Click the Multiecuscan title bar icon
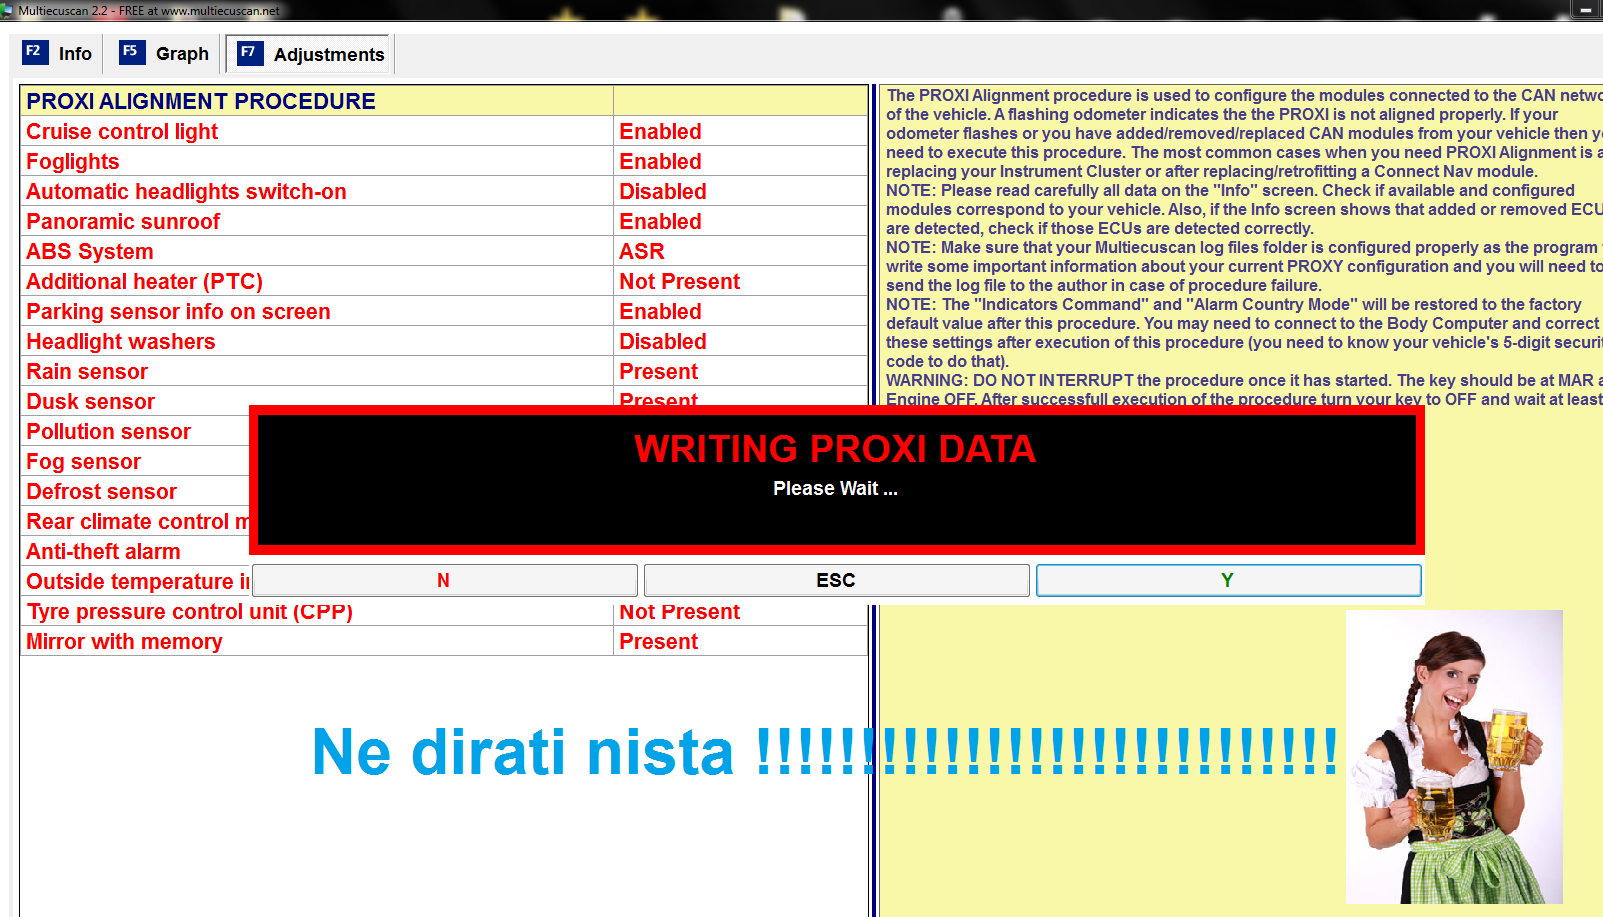Viewport: 1603px width, 917px height. (8, 10)
